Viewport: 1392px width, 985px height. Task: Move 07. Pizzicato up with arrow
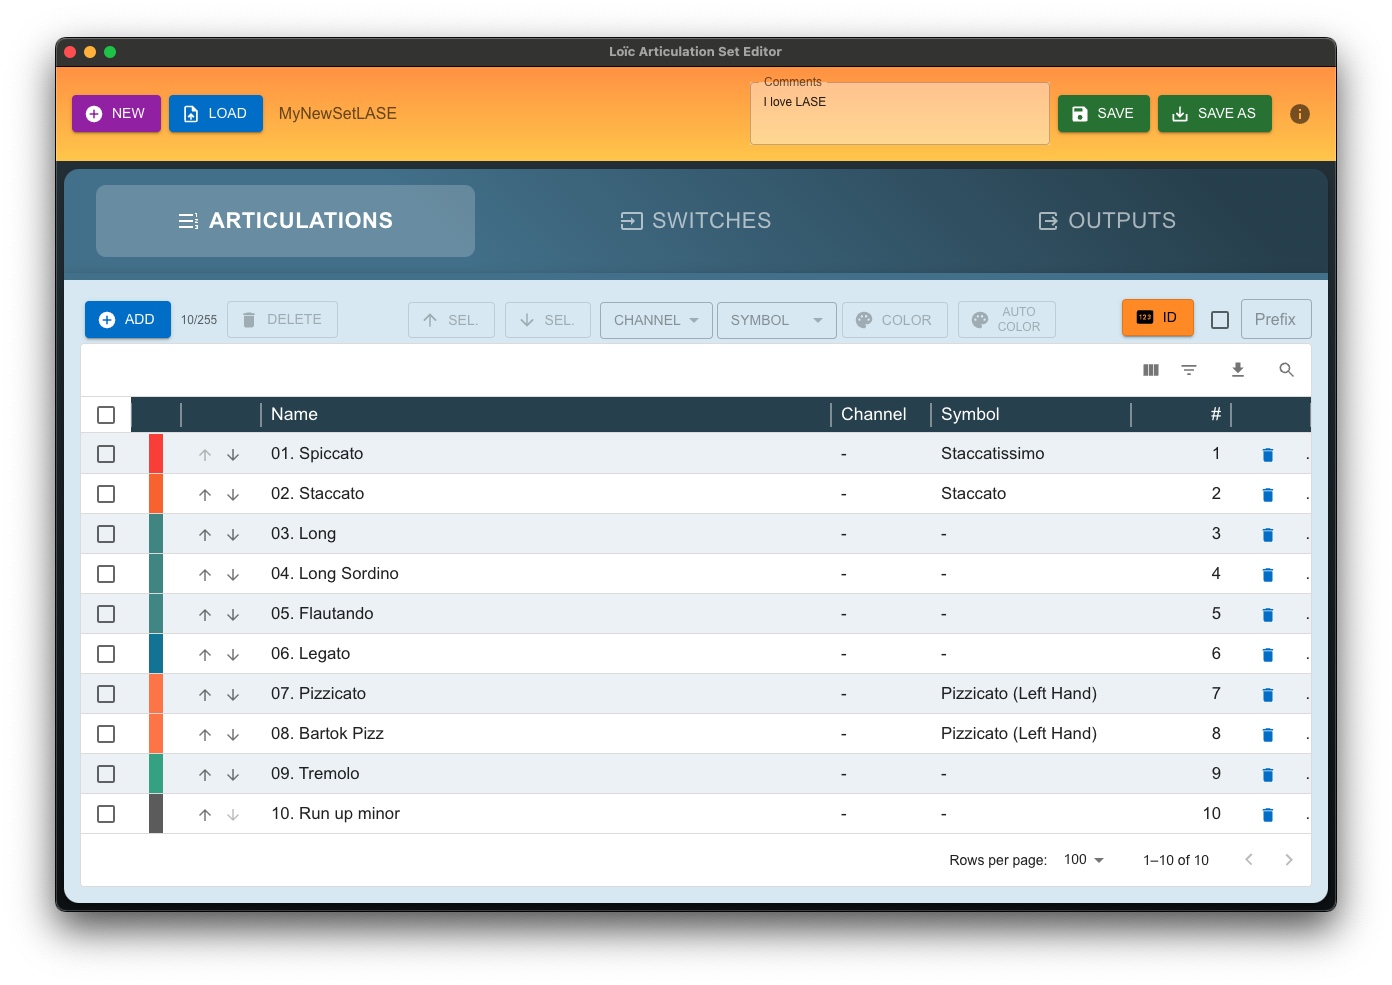tap(205, 695)
